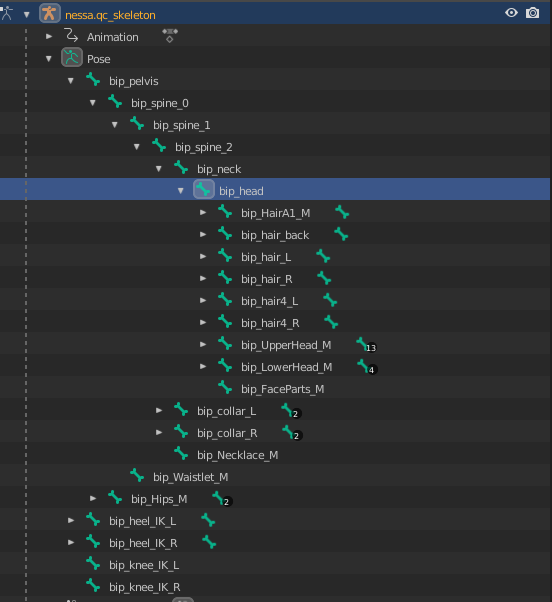552x602 pixels.
Task: Click the bone icon of bip_spine_0
Action: click(115, 102)
